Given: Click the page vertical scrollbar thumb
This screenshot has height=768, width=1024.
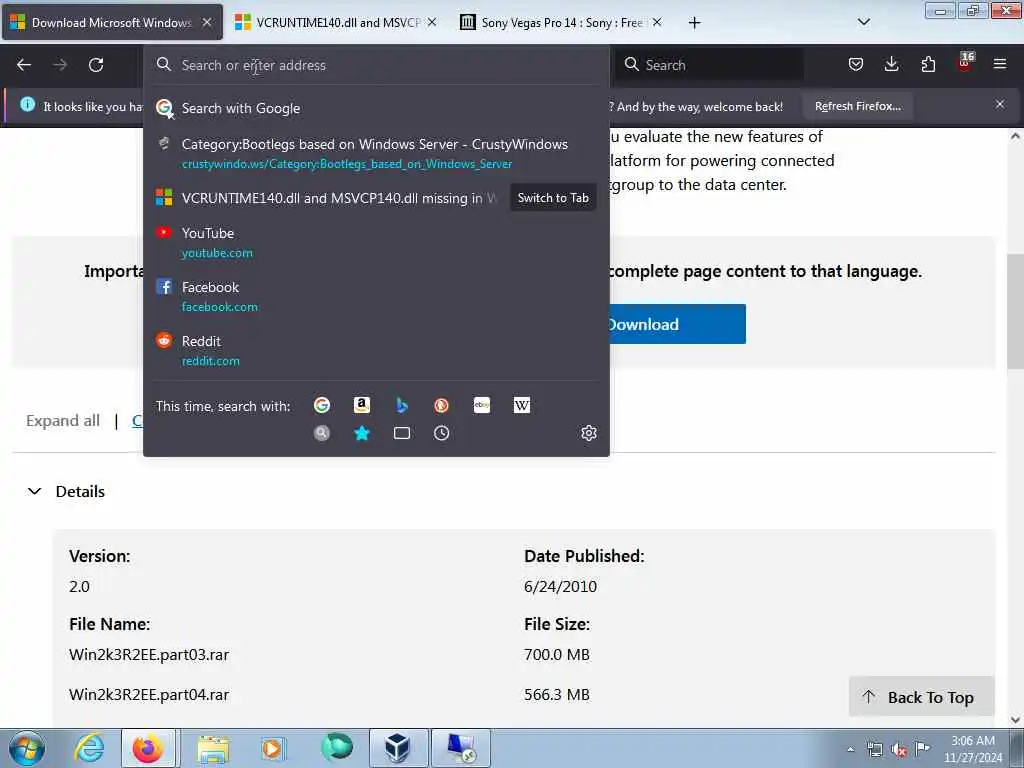Looking at the screenshot, I should pos(1015,312).
